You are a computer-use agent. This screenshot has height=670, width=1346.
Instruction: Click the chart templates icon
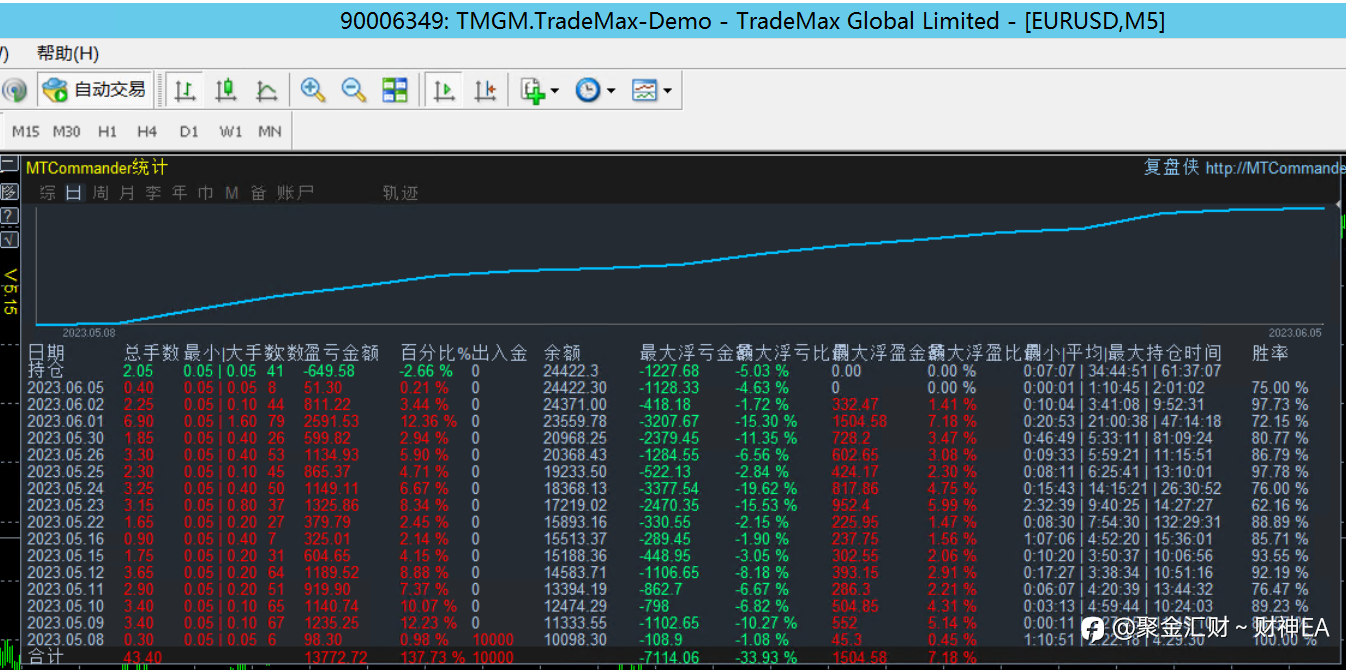click(644, 91)
